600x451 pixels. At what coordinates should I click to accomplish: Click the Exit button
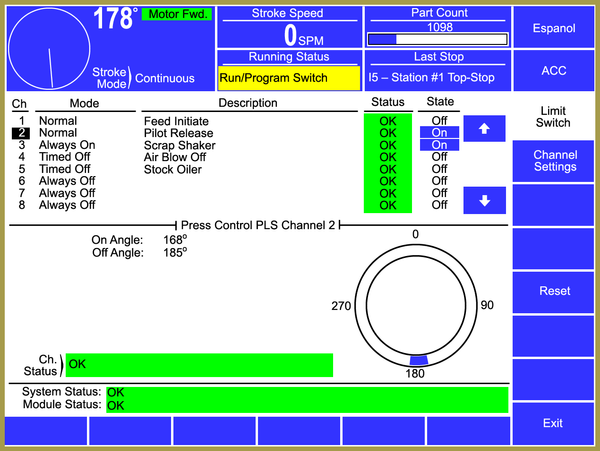click(x=553, y=423)
